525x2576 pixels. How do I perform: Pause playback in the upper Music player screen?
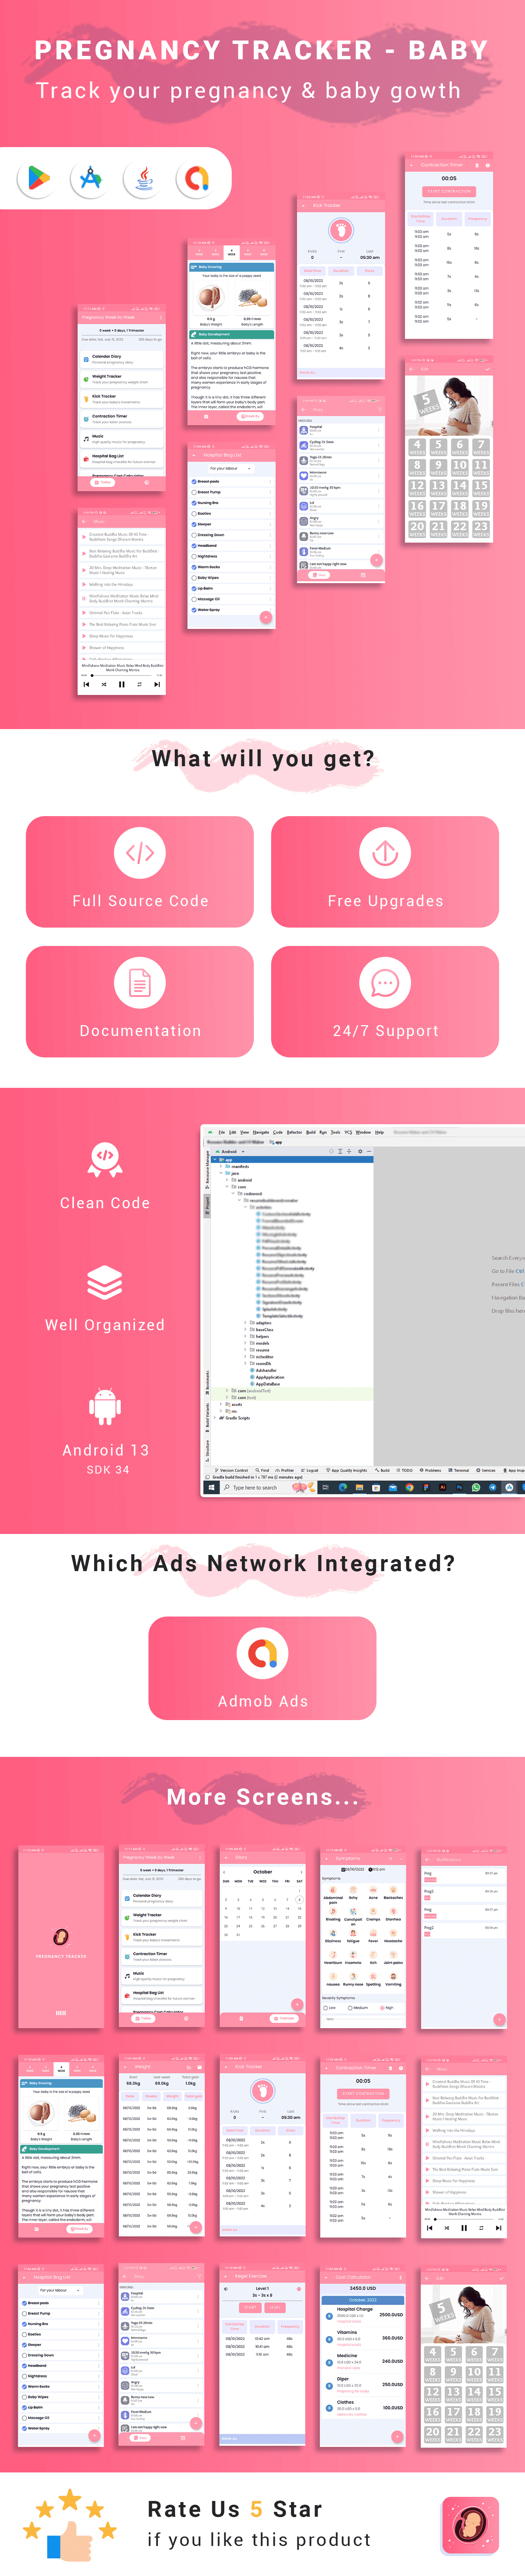pyautogui.click(x=122, y=685)
